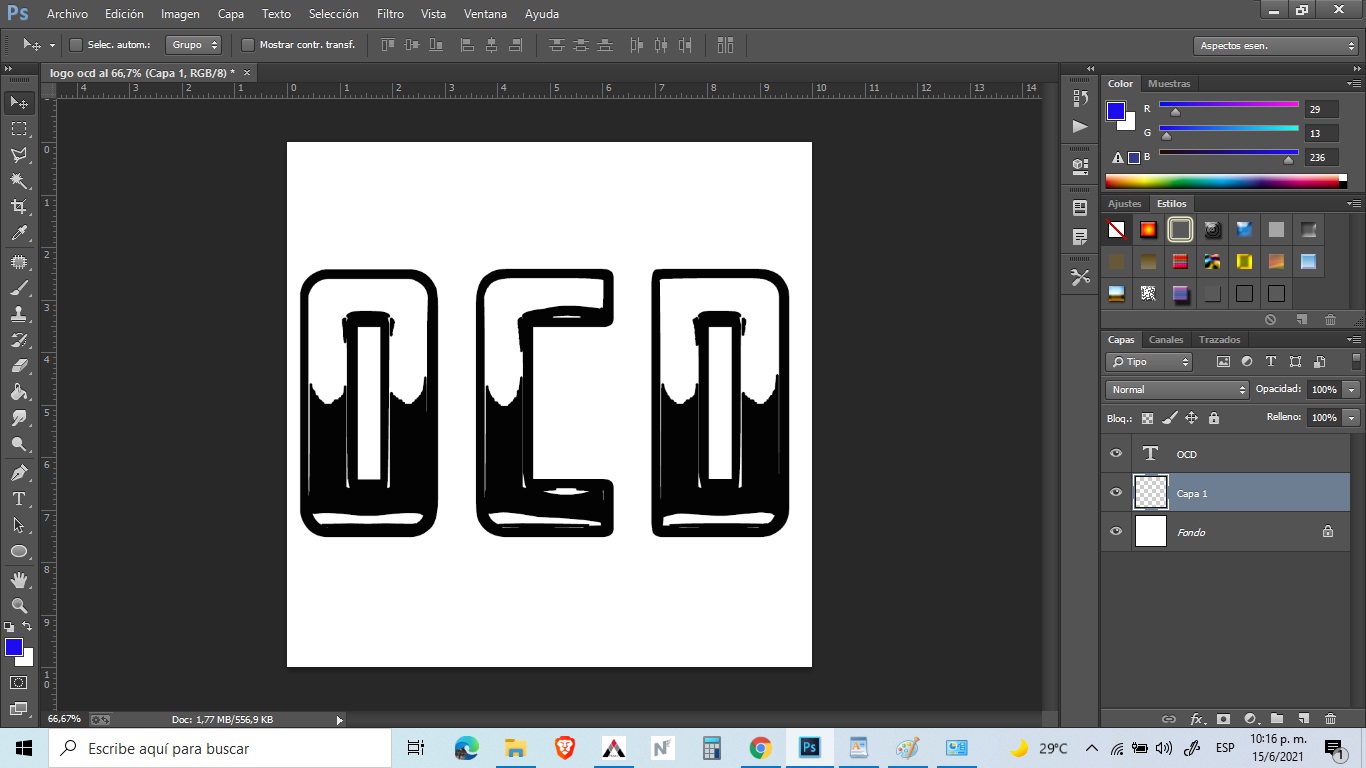Switch to the Canales tab

point(1166,340)
